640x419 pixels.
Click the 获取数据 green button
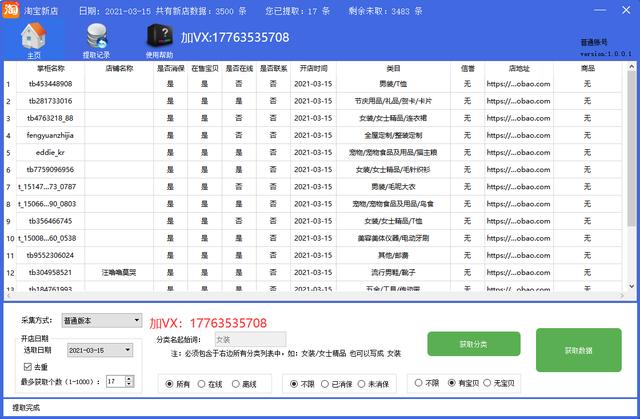click(578, 351)
